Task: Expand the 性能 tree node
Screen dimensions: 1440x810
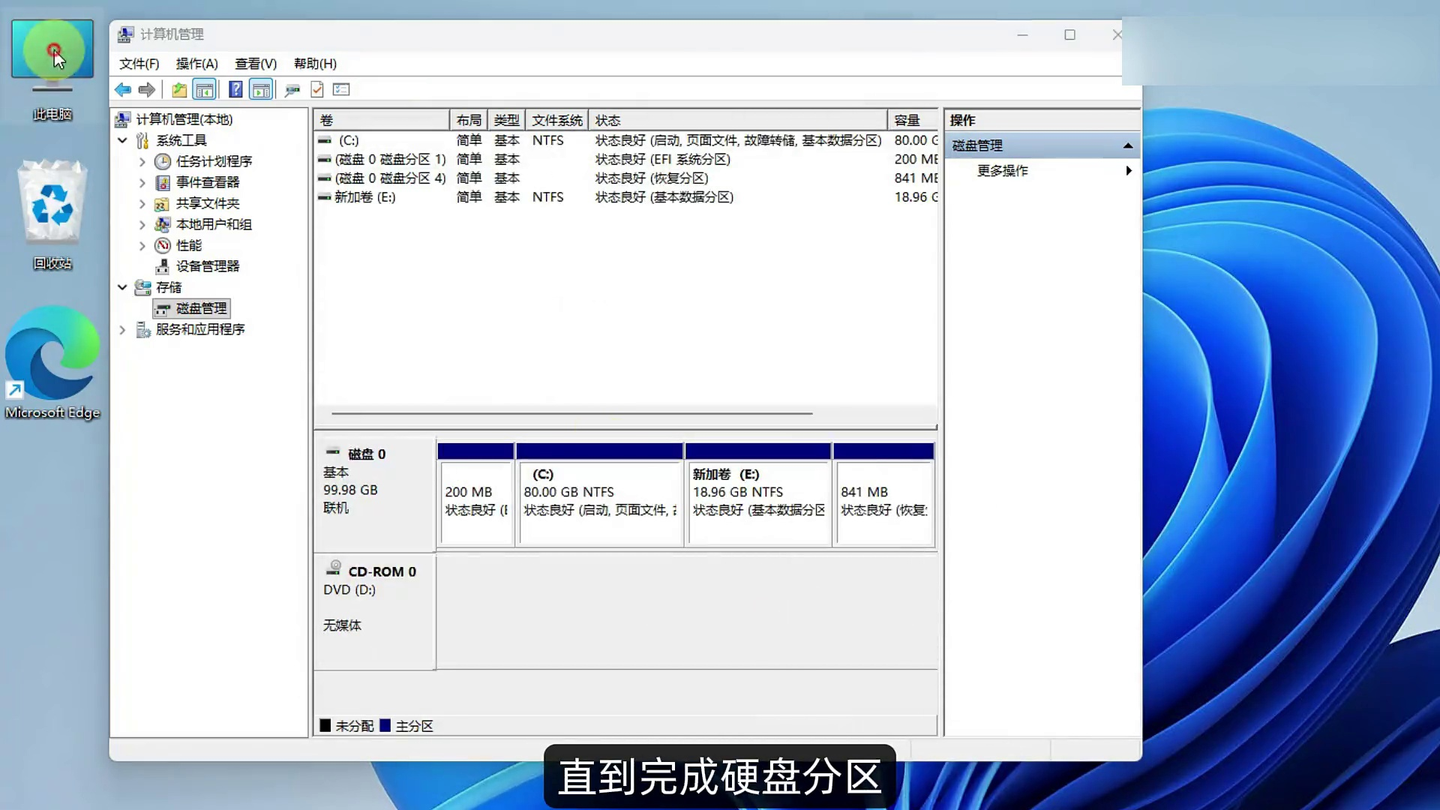Action: 142,245
